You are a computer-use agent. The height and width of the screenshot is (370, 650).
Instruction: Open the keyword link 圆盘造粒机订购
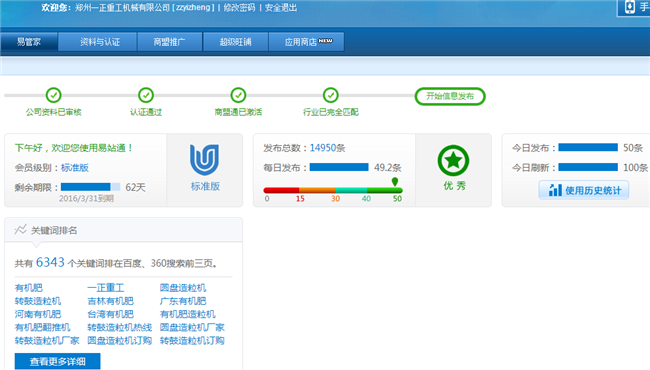(119, 341)
